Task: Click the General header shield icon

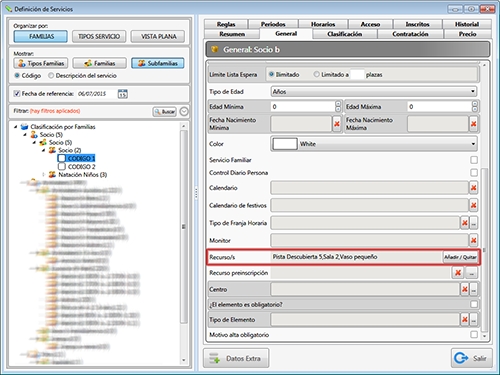Action: tap(215, 49)
